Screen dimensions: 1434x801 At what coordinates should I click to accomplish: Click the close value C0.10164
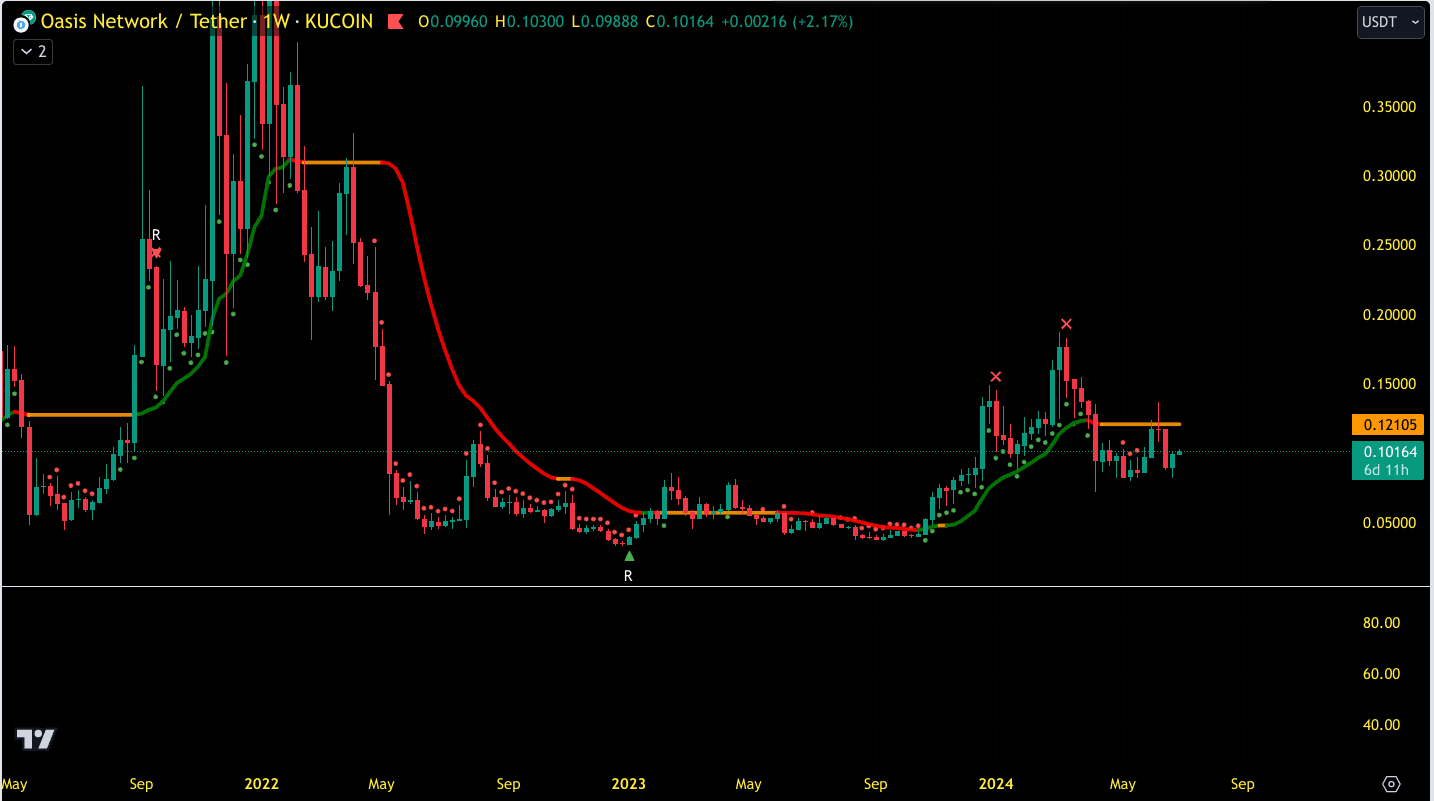pos(680,21)
